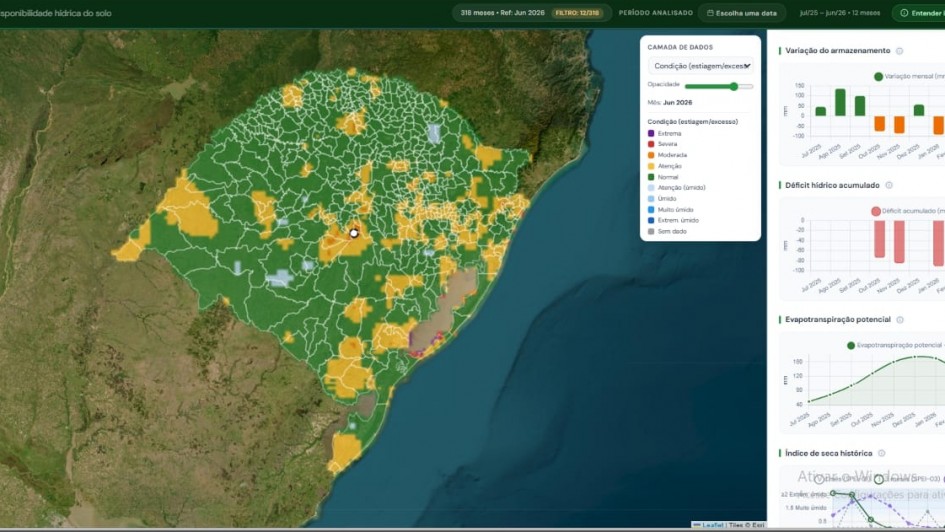Click the Atenção (úmido) pale blue swatch

coord(651,187)
